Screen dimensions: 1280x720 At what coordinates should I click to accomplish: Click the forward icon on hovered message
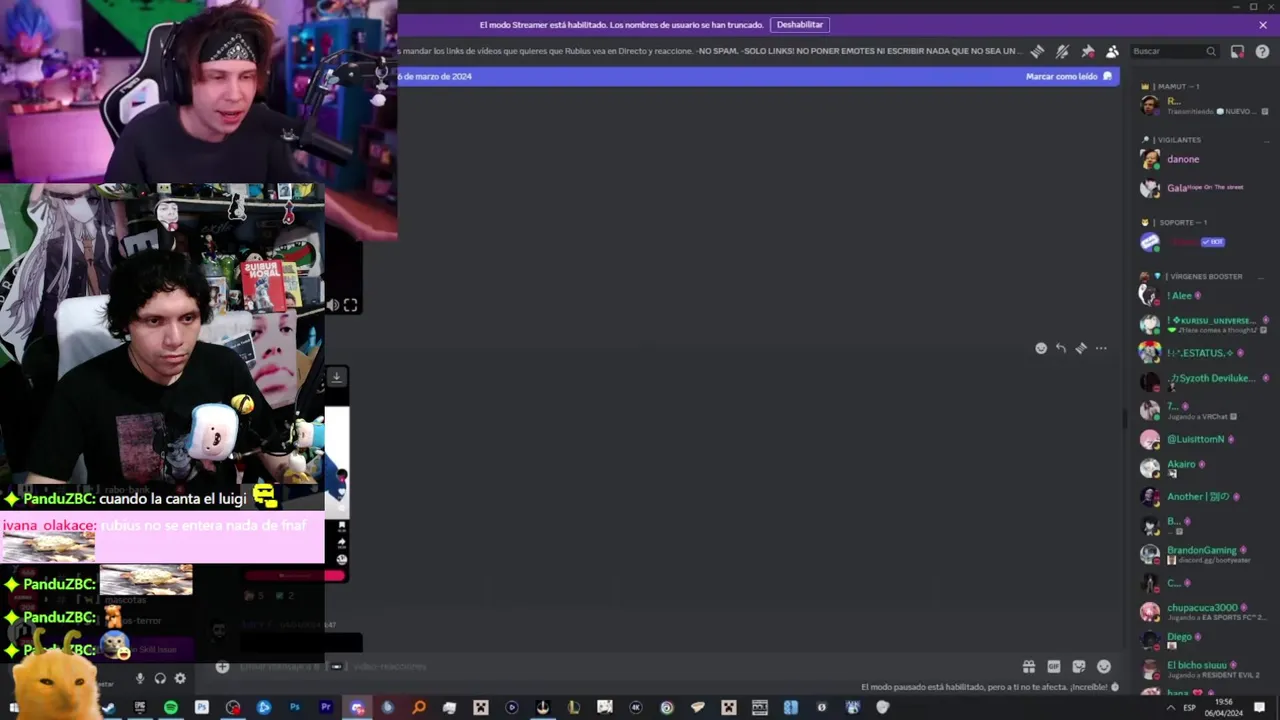tap(1081, 348)
